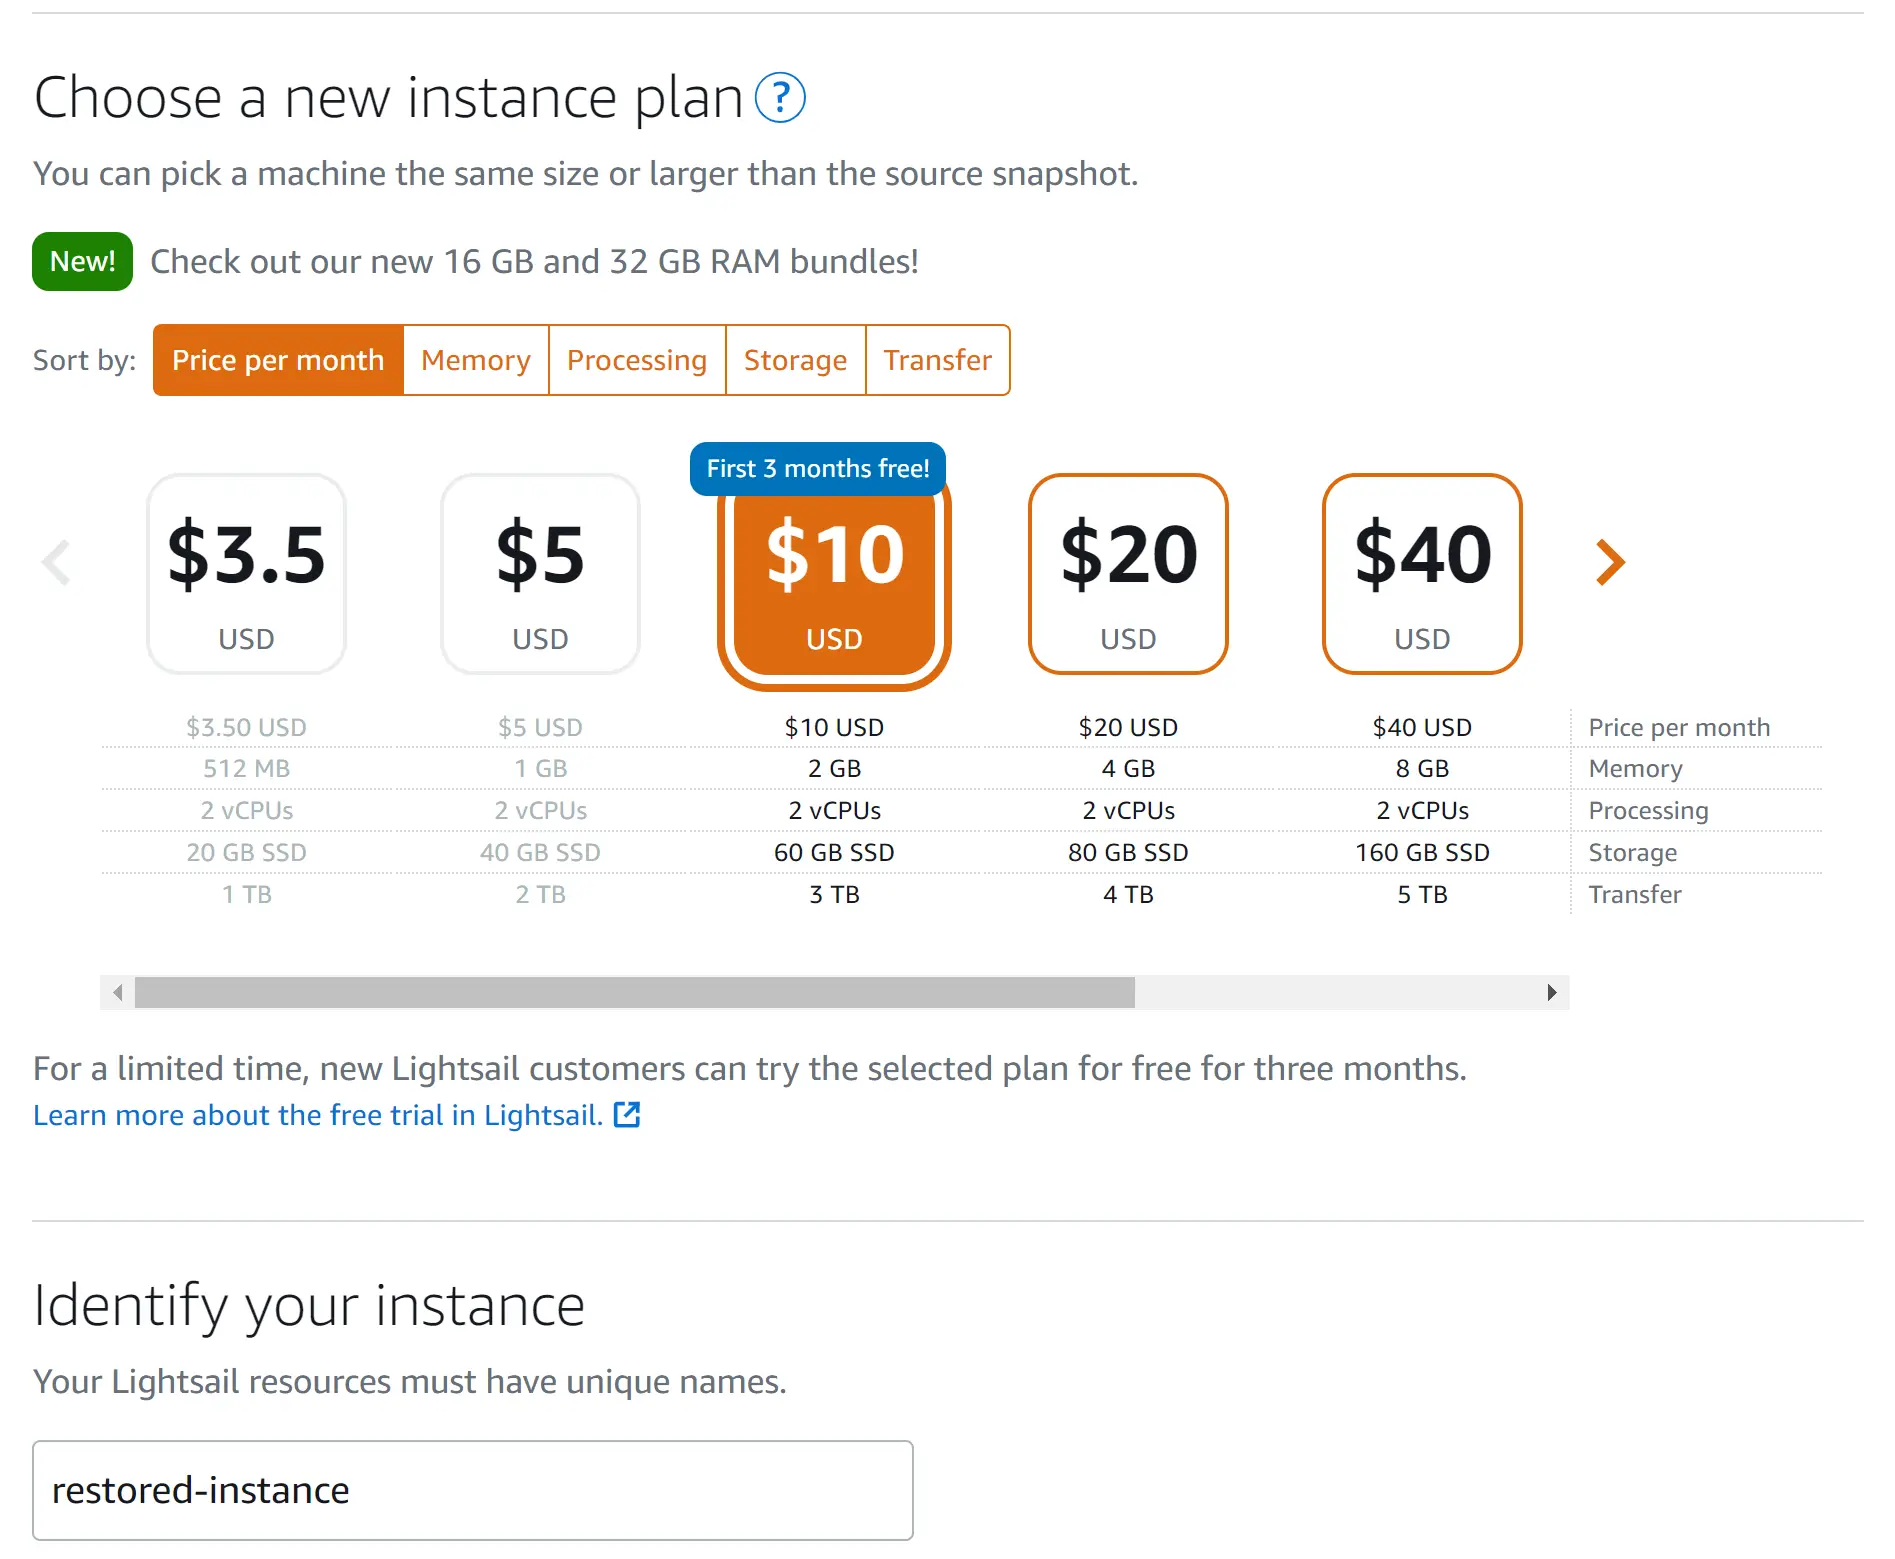Open help for choosing instance plan
Screen dimensions: 1895x1559
pyautogui.click(x=780, y=98)
